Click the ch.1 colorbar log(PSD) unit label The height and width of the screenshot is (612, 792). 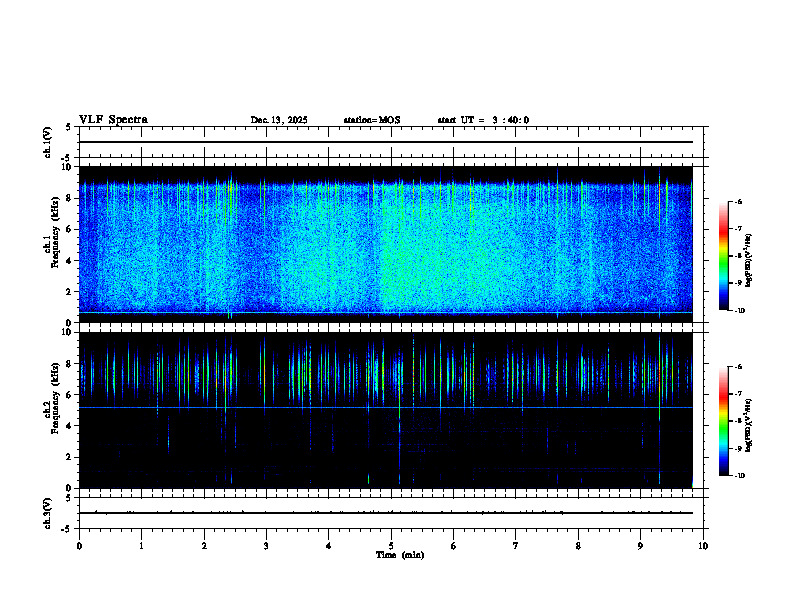[x=749, y=261]
